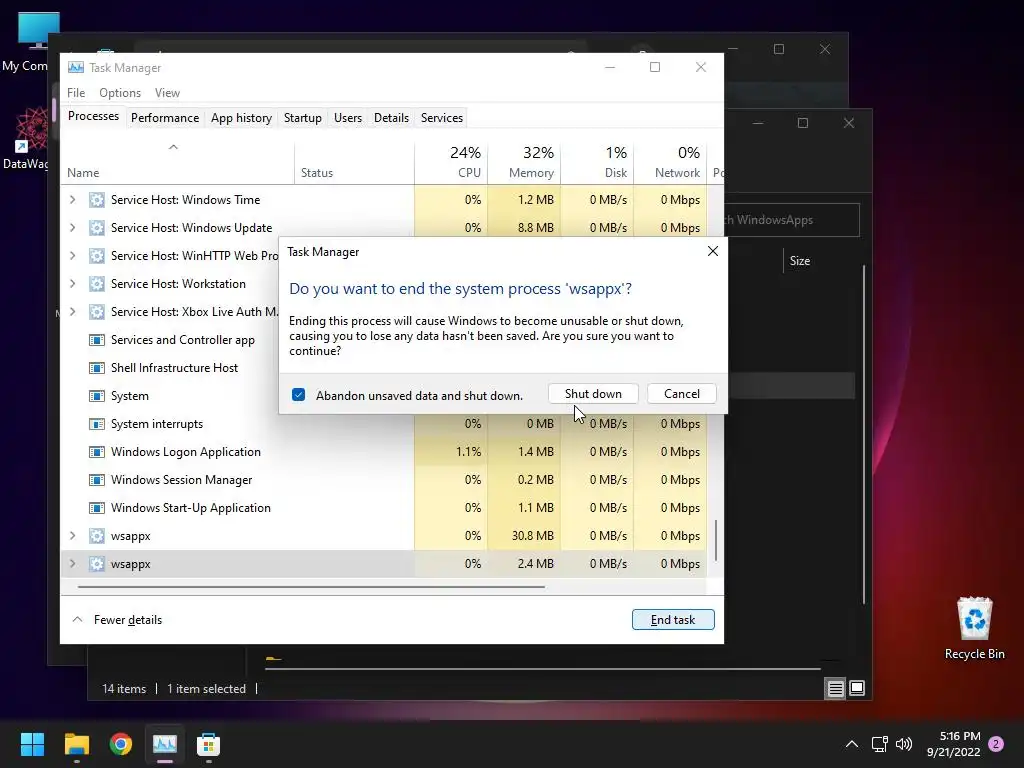Expand the selected wsappx 2.4 MB row
Screen dimensions: 1024x768
(72, 564)
